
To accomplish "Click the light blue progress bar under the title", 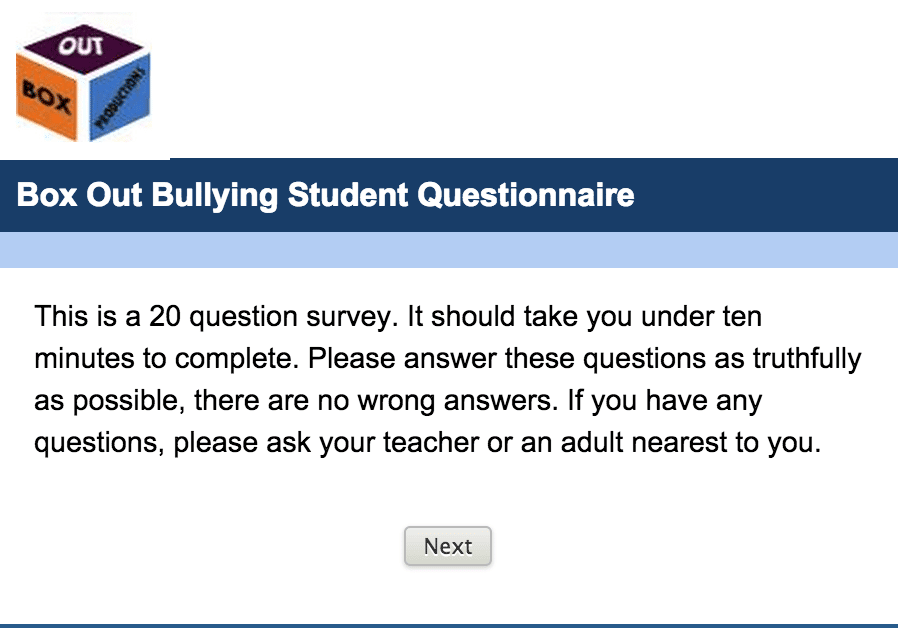I will [449, 250].
